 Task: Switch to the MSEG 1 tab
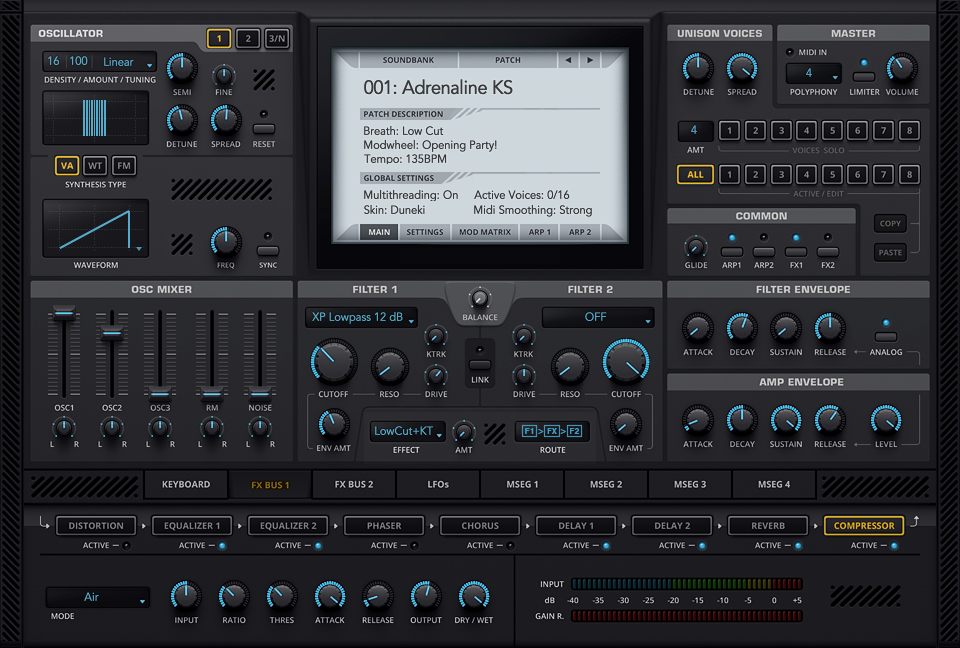[x=522, y=484]
